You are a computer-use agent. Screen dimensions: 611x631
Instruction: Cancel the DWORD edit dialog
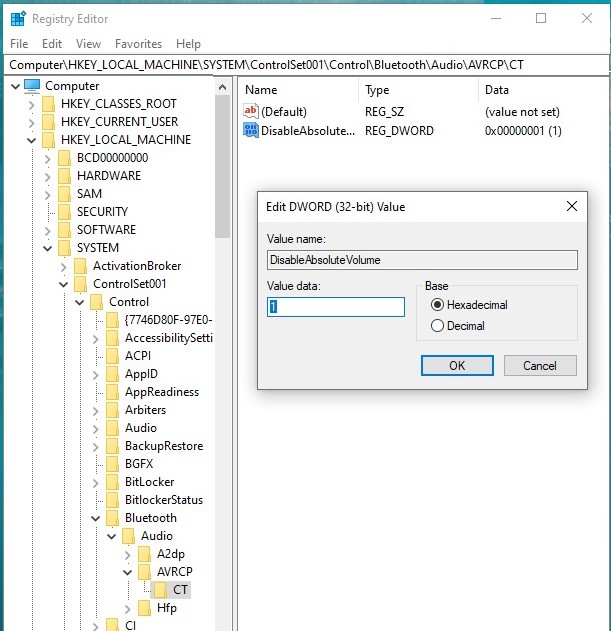tap(540, 365)
